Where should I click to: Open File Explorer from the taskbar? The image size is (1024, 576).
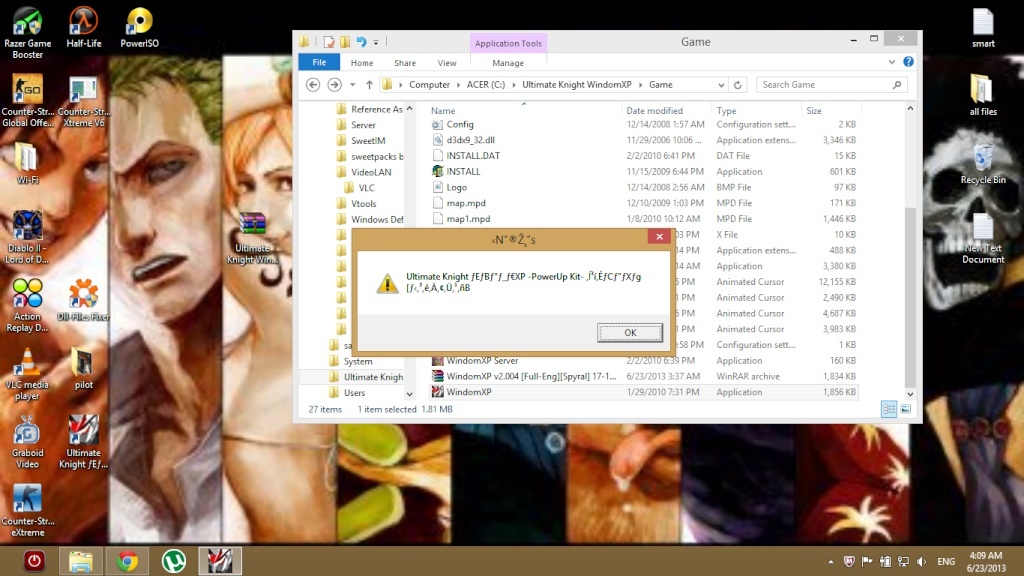pos(81,561)
